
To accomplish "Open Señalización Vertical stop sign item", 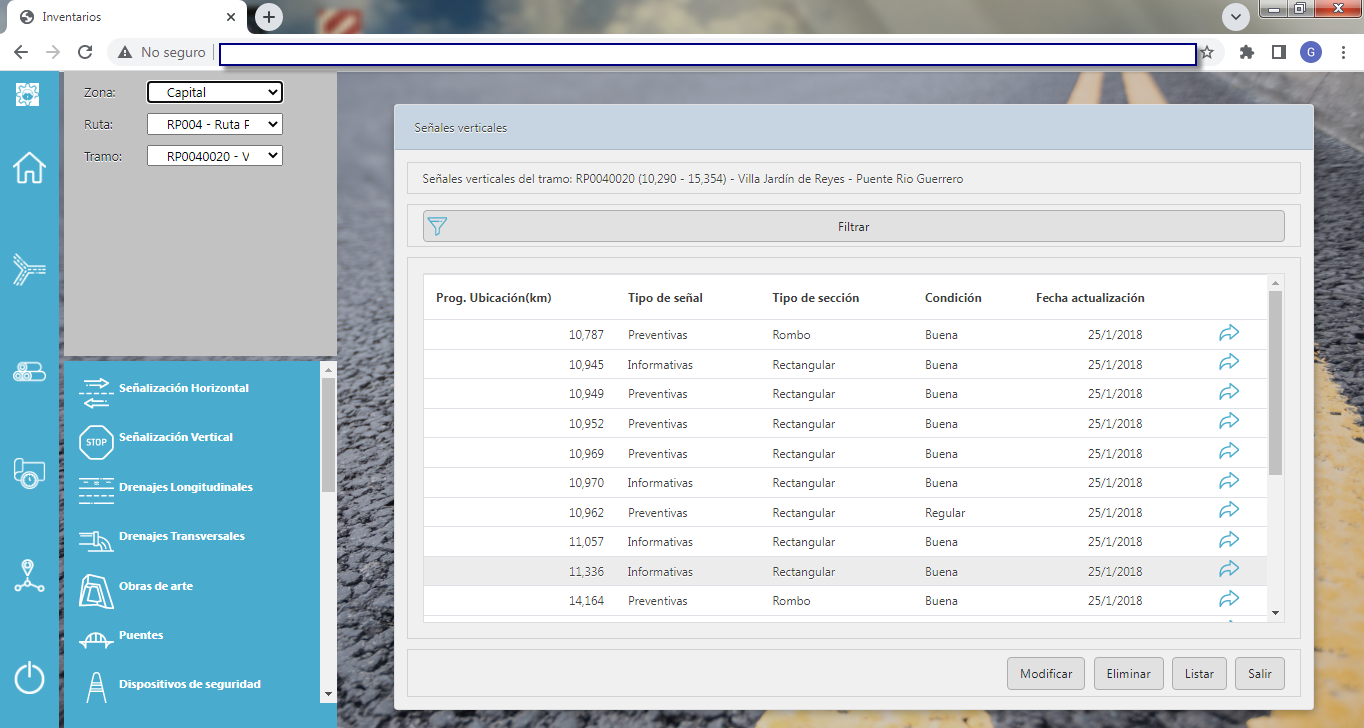I will 175,438.
